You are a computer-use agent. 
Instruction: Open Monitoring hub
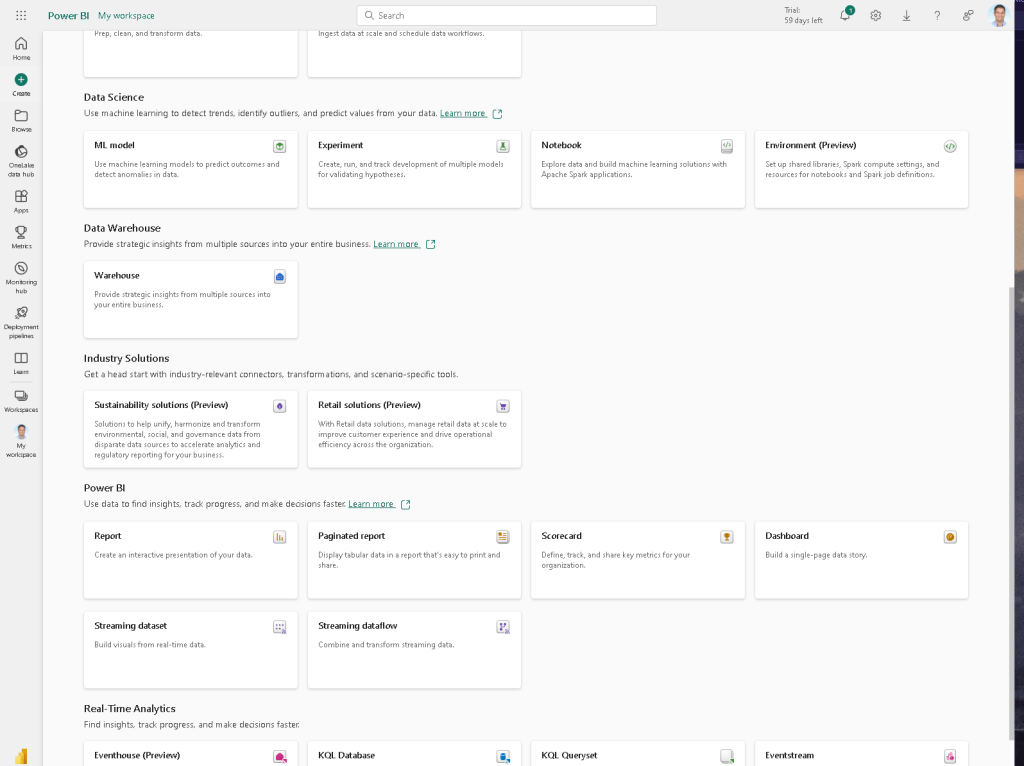(x=21, y=278)
